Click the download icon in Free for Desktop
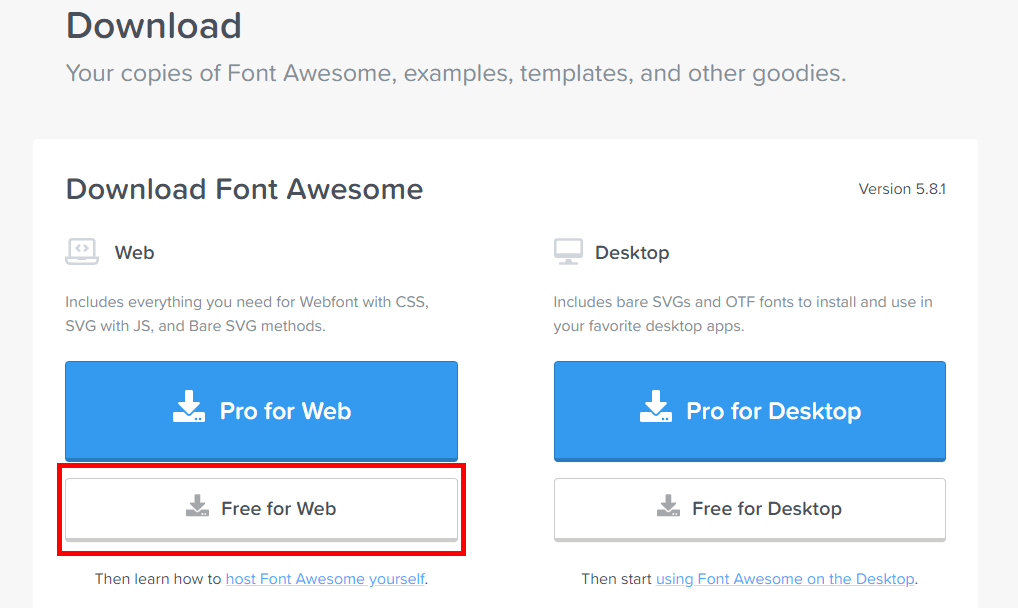Viewport: 1018px width, 608px height. (x=668, y=507)
